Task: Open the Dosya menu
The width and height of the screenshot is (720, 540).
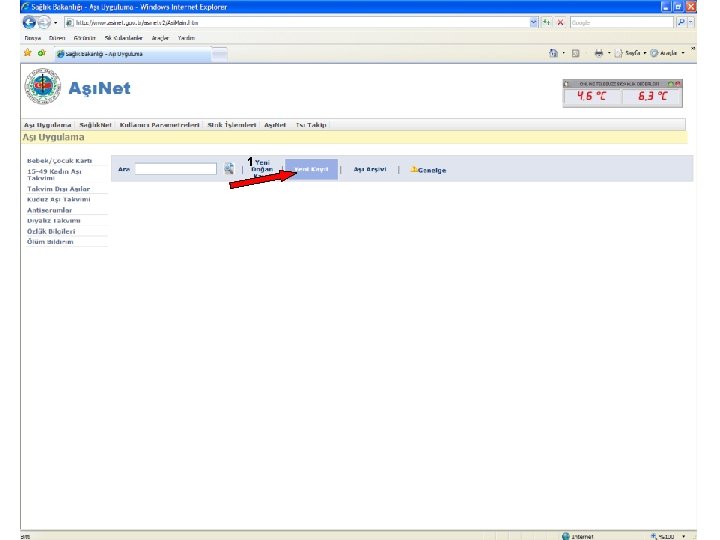Action: click(33, 38)
